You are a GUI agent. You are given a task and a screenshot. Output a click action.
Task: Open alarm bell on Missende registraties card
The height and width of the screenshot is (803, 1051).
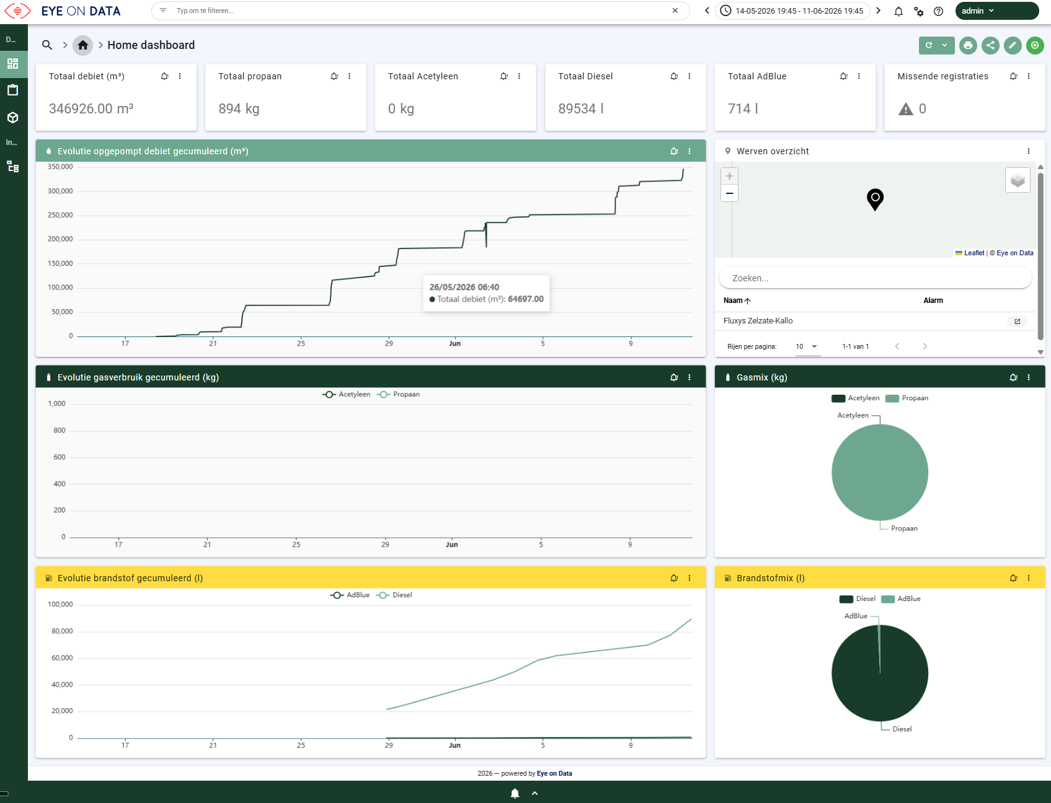point(1013,76)
